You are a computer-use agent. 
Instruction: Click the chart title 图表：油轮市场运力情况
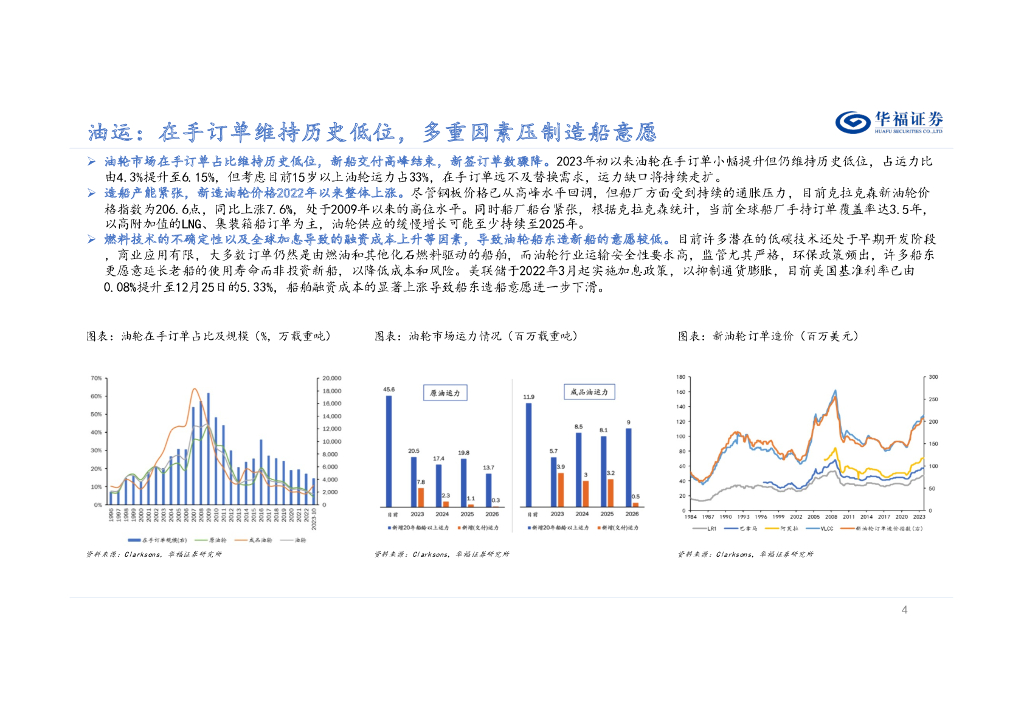click(x=476, y=336)
